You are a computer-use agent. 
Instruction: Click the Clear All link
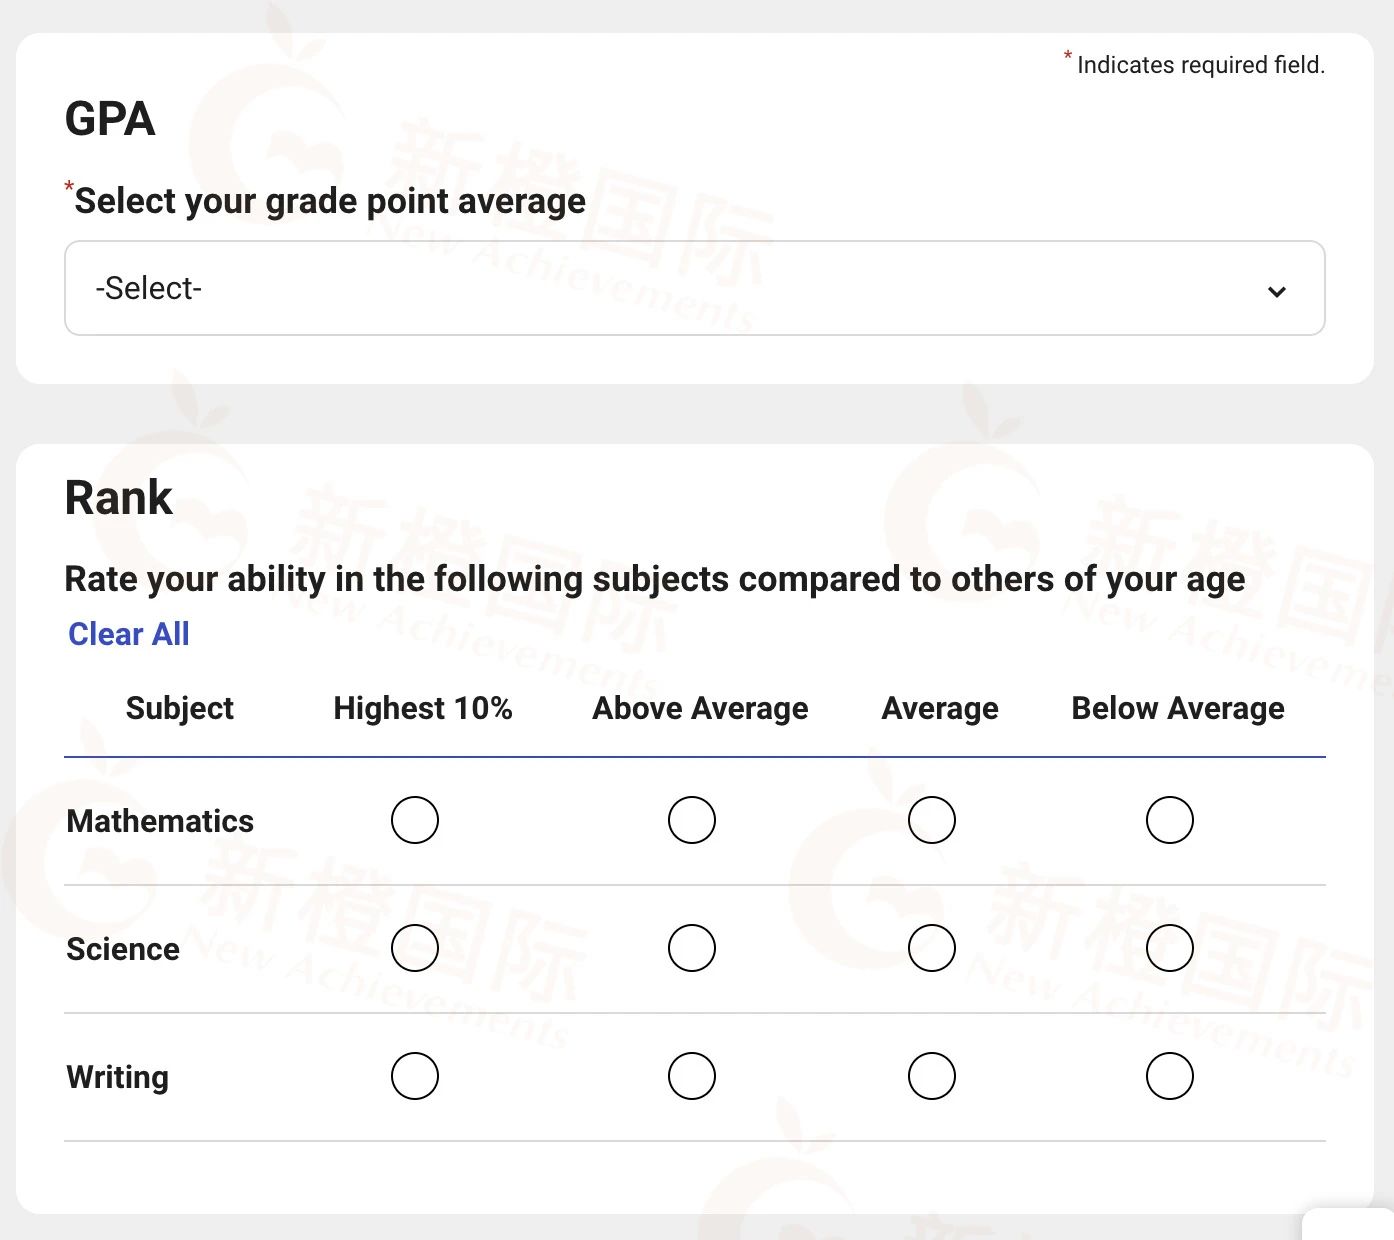[129, 634]
